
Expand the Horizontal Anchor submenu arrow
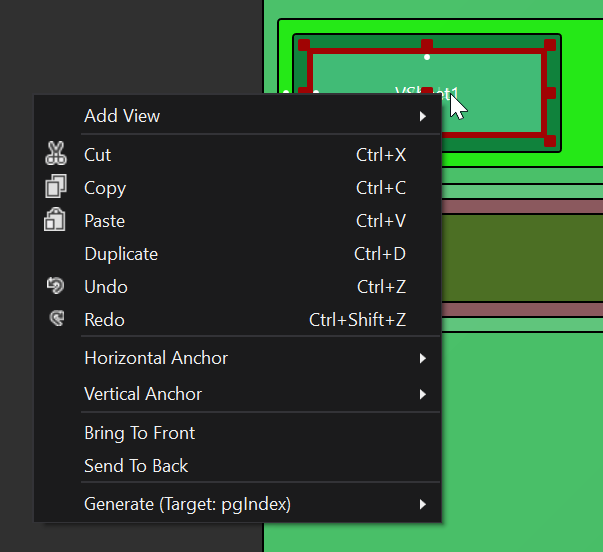423,358
